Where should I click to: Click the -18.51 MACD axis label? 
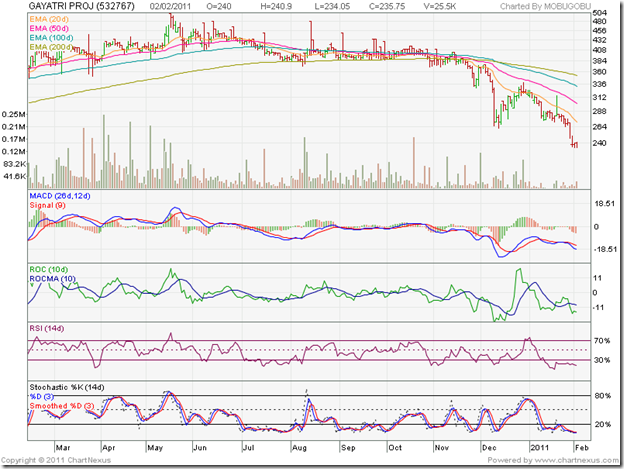[605, 249]
